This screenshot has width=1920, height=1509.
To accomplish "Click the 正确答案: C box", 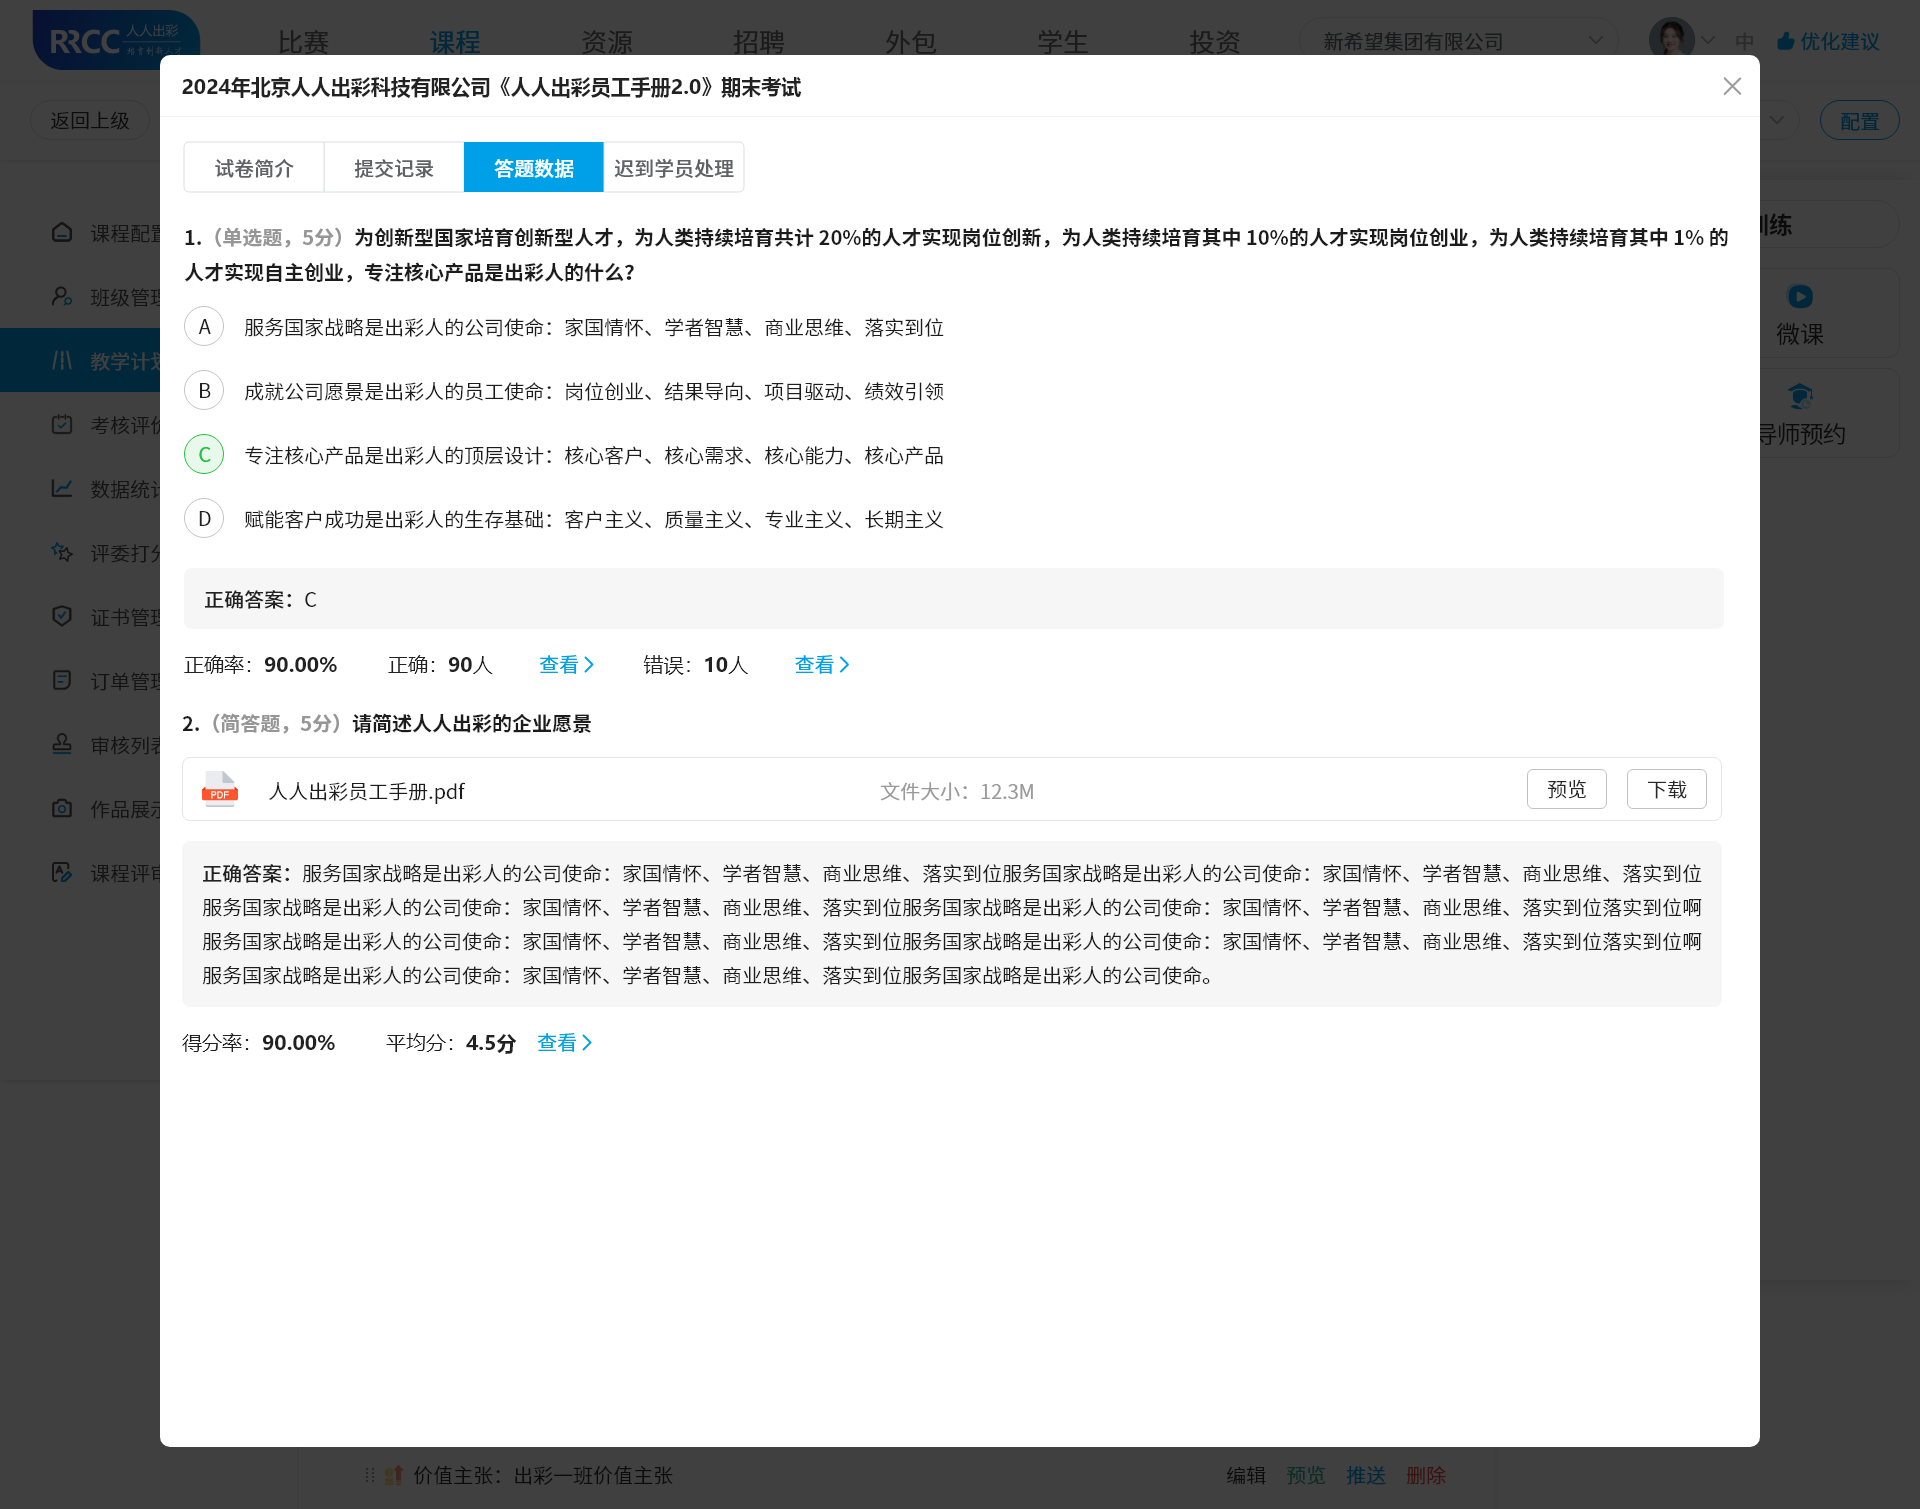I will point(953,599).
